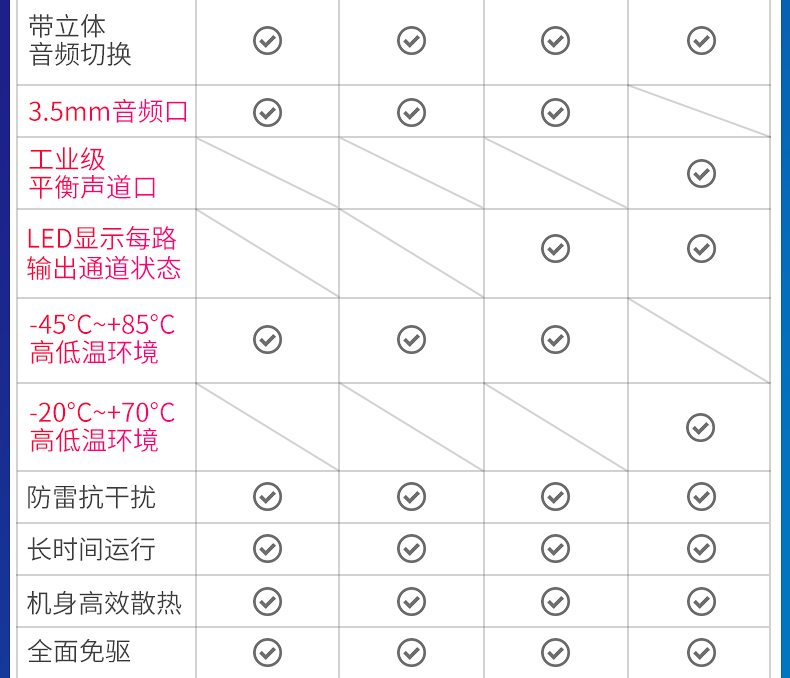Click the 防雷抗干扰 feature label
790x678 pixels.
(x=92, y=497)
